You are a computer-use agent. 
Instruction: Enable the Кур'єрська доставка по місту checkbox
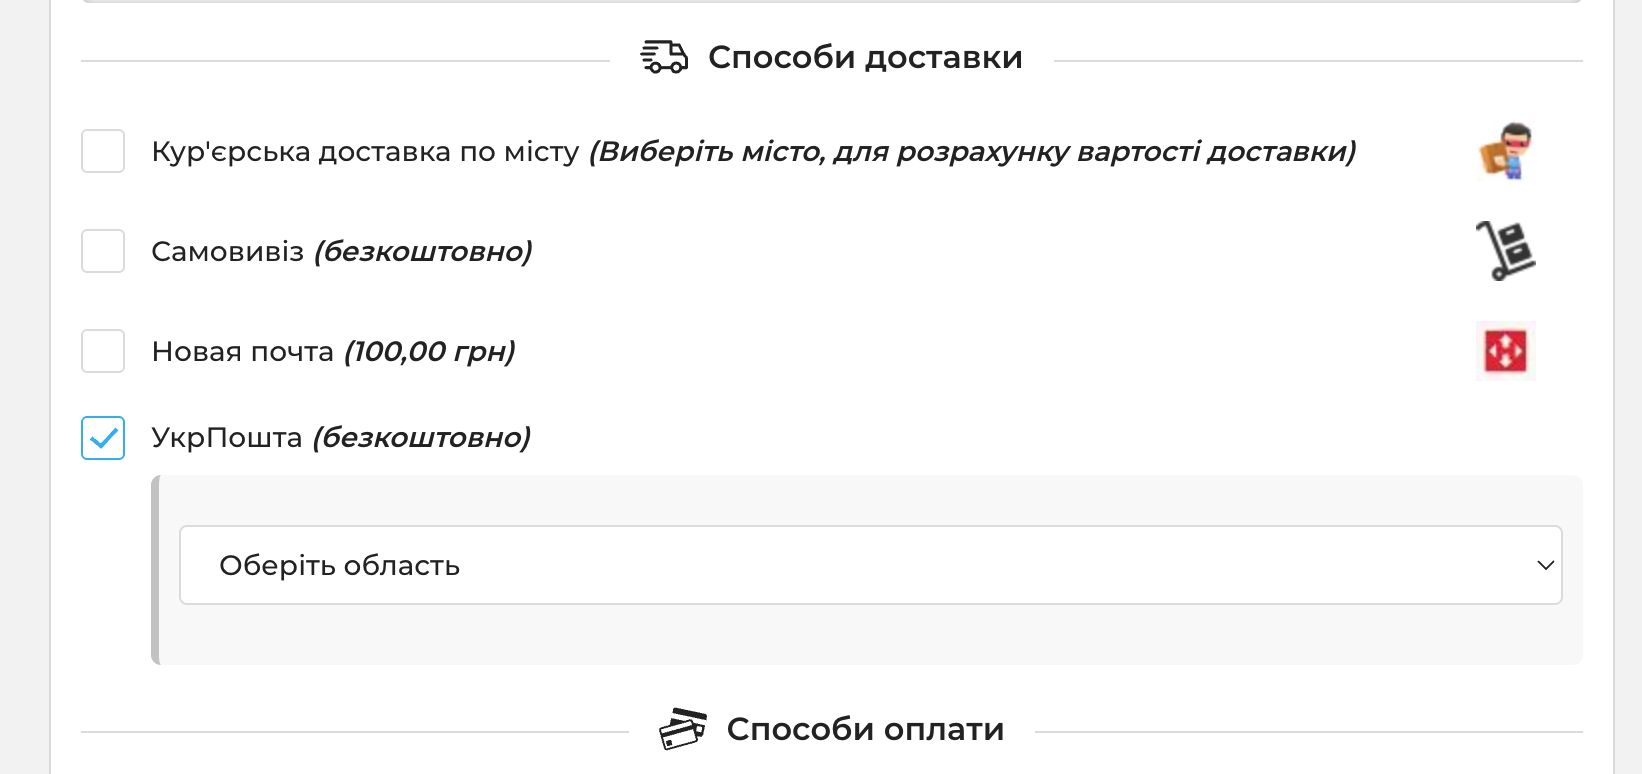(x=103, y=151)
